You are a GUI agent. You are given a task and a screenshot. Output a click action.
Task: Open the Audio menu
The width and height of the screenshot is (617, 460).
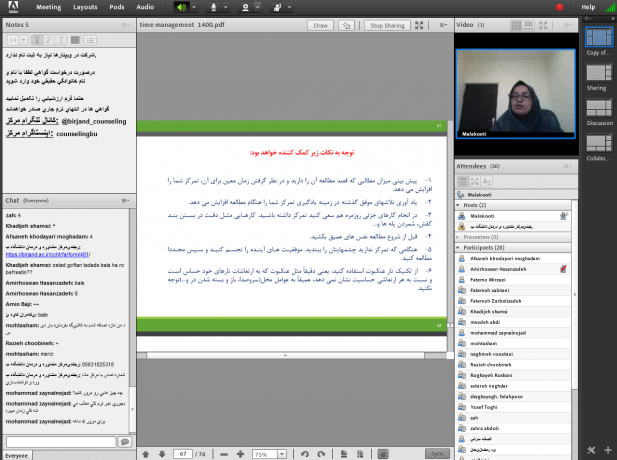(145, 7)
